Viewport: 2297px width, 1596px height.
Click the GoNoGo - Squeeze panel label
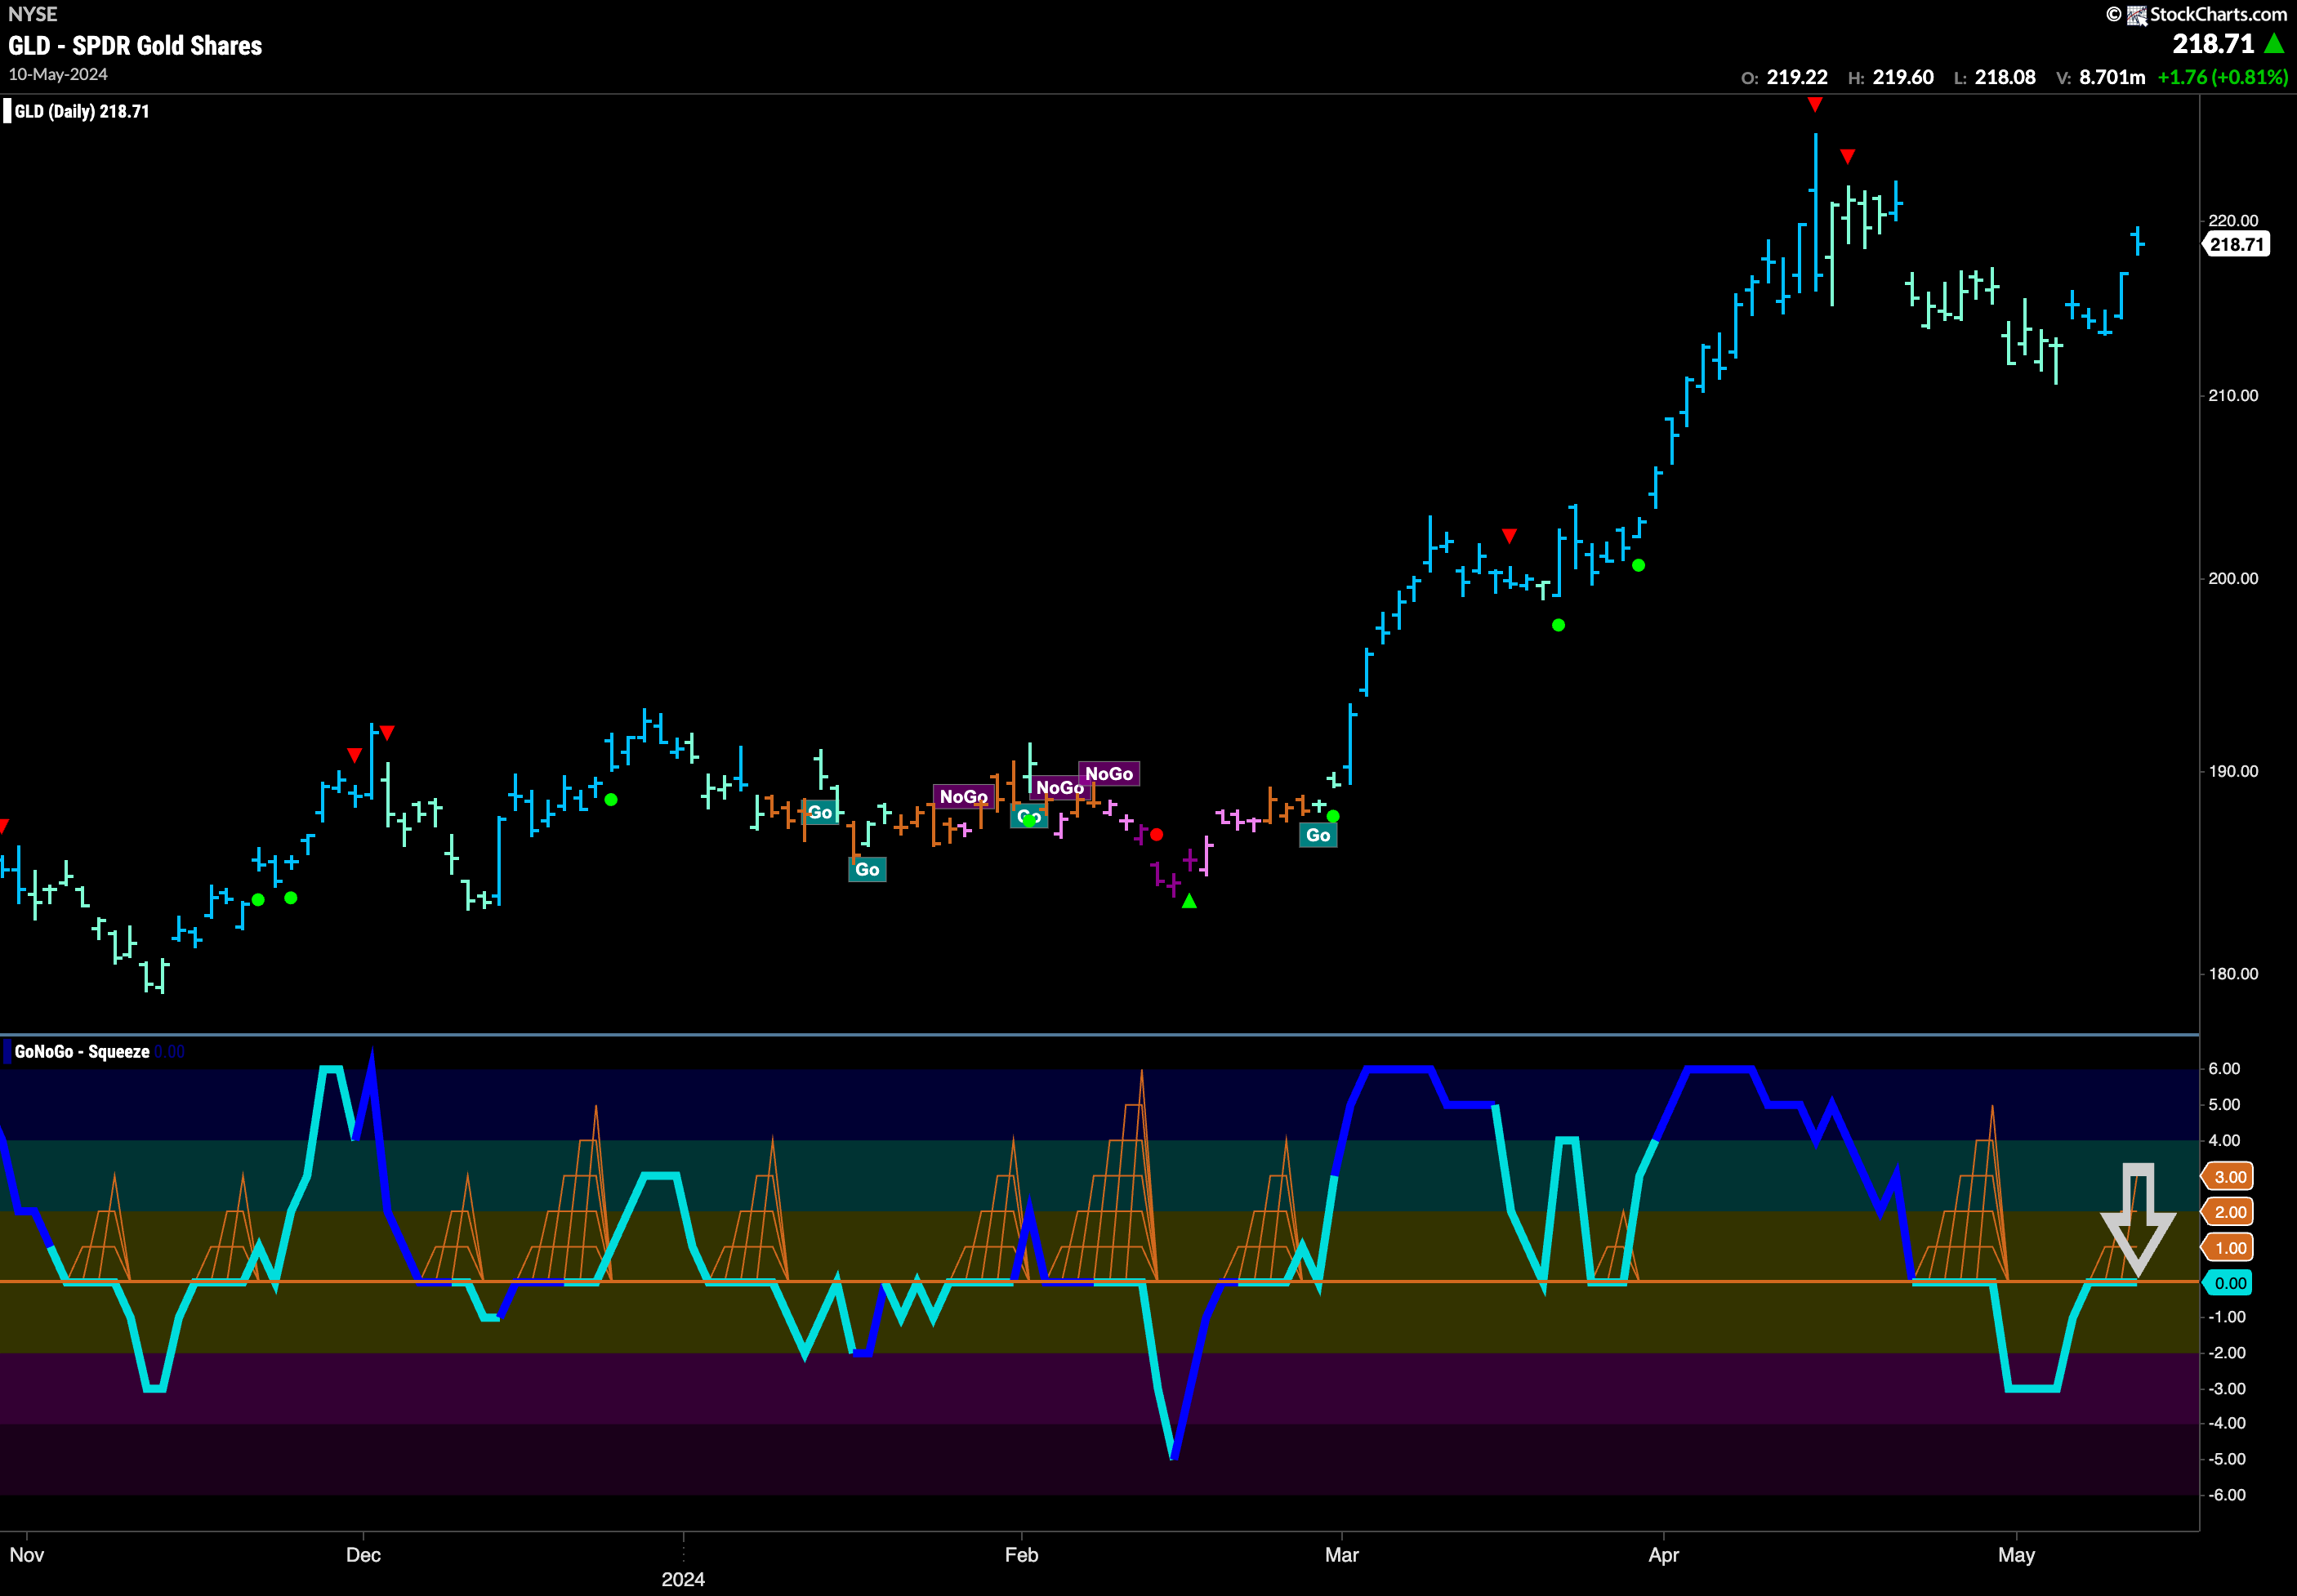coord(82,1051)
